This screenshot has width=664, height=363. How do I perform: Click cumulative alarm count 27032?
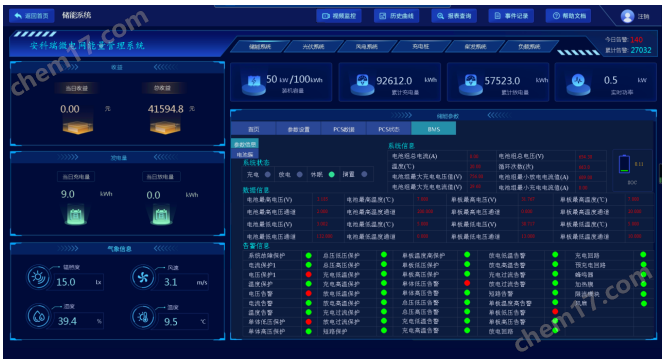(x=641, y=50)
